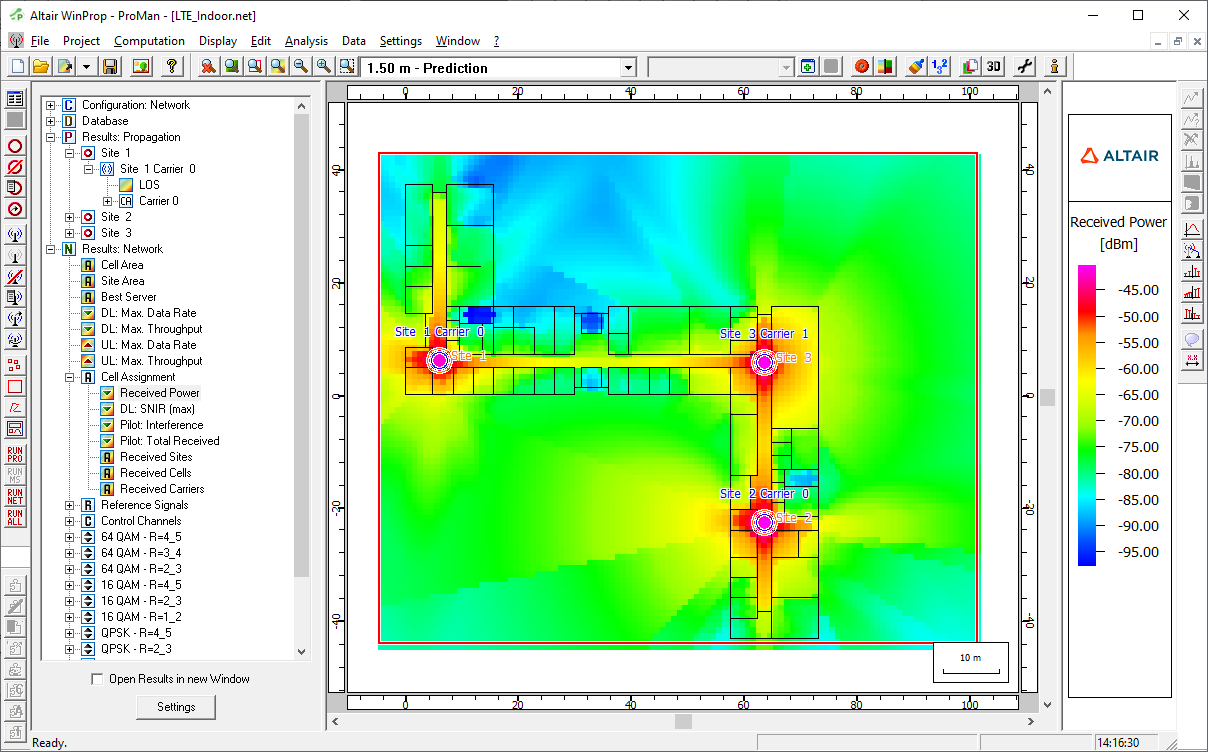Collapse the Cell Assignment tree node
1208x752 pixels.
click(70, 377)
